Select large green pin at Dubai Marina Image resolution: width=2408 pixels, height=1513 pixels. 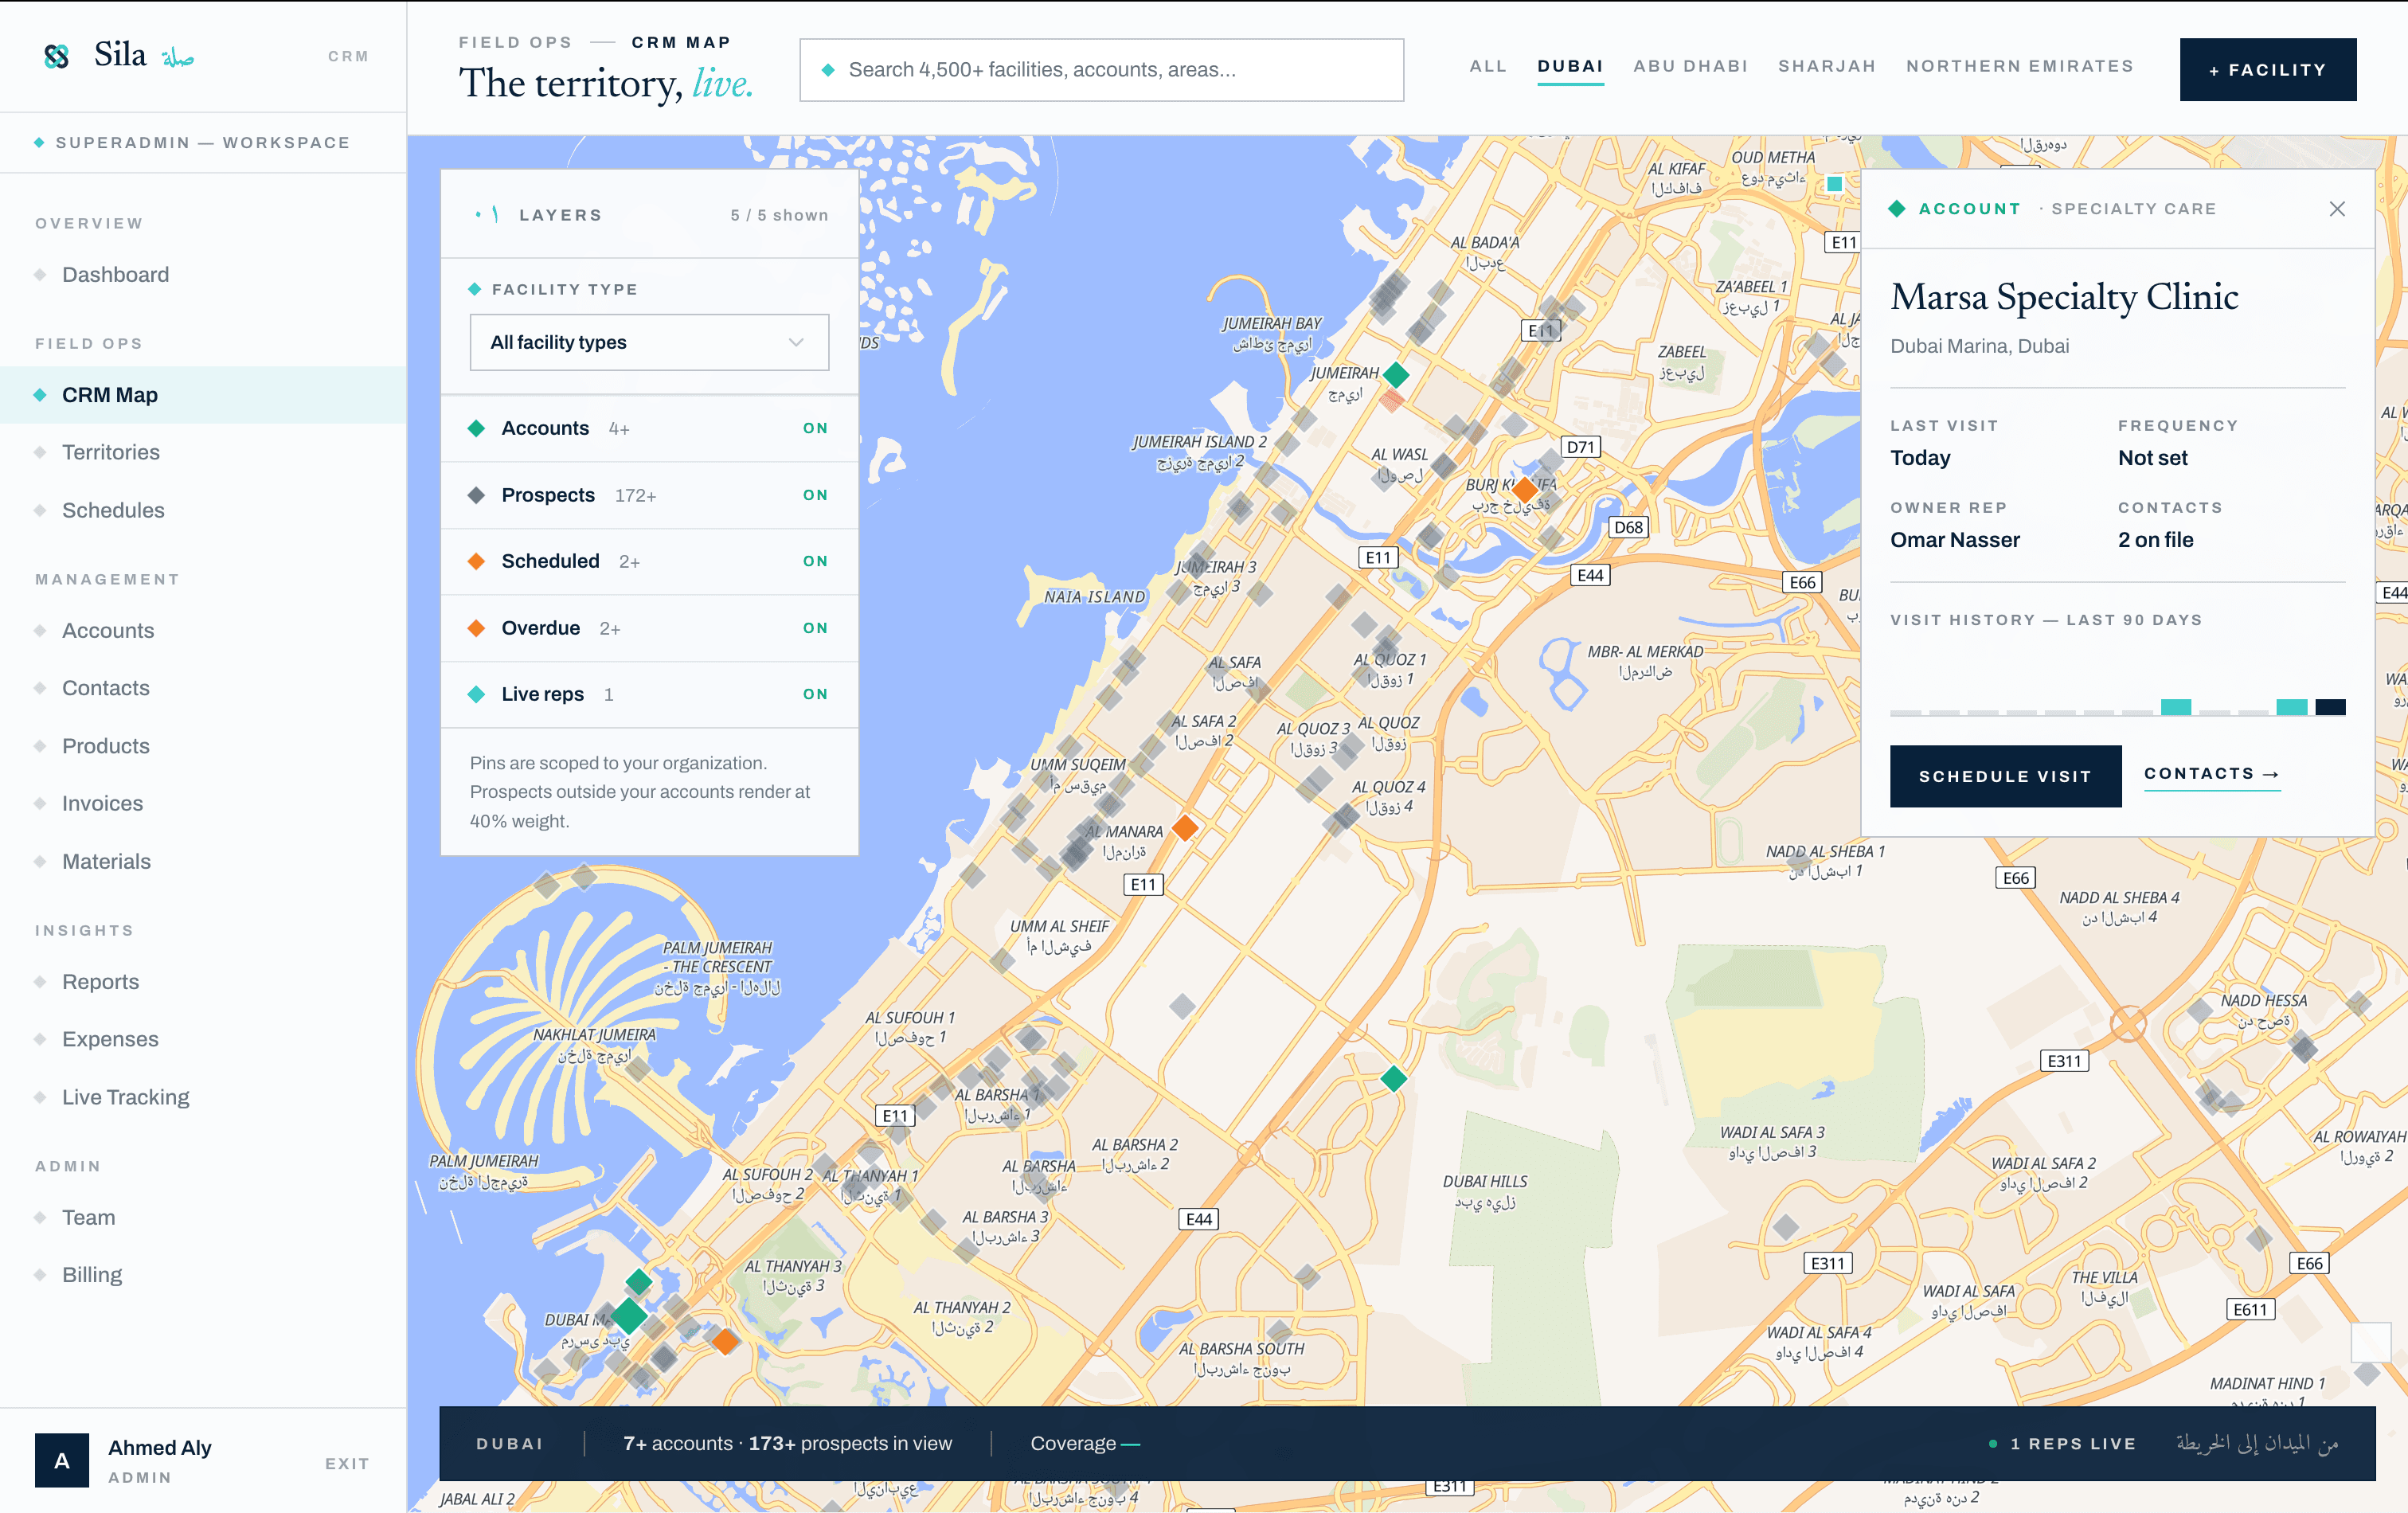[629, 1315]
